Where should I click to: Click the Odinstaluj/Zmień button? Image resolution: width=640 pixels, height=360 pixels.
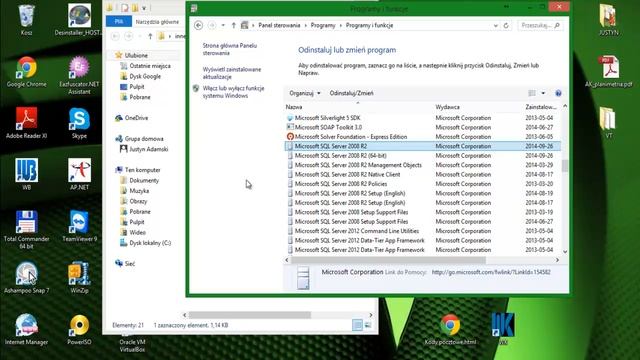click(351, 93)
